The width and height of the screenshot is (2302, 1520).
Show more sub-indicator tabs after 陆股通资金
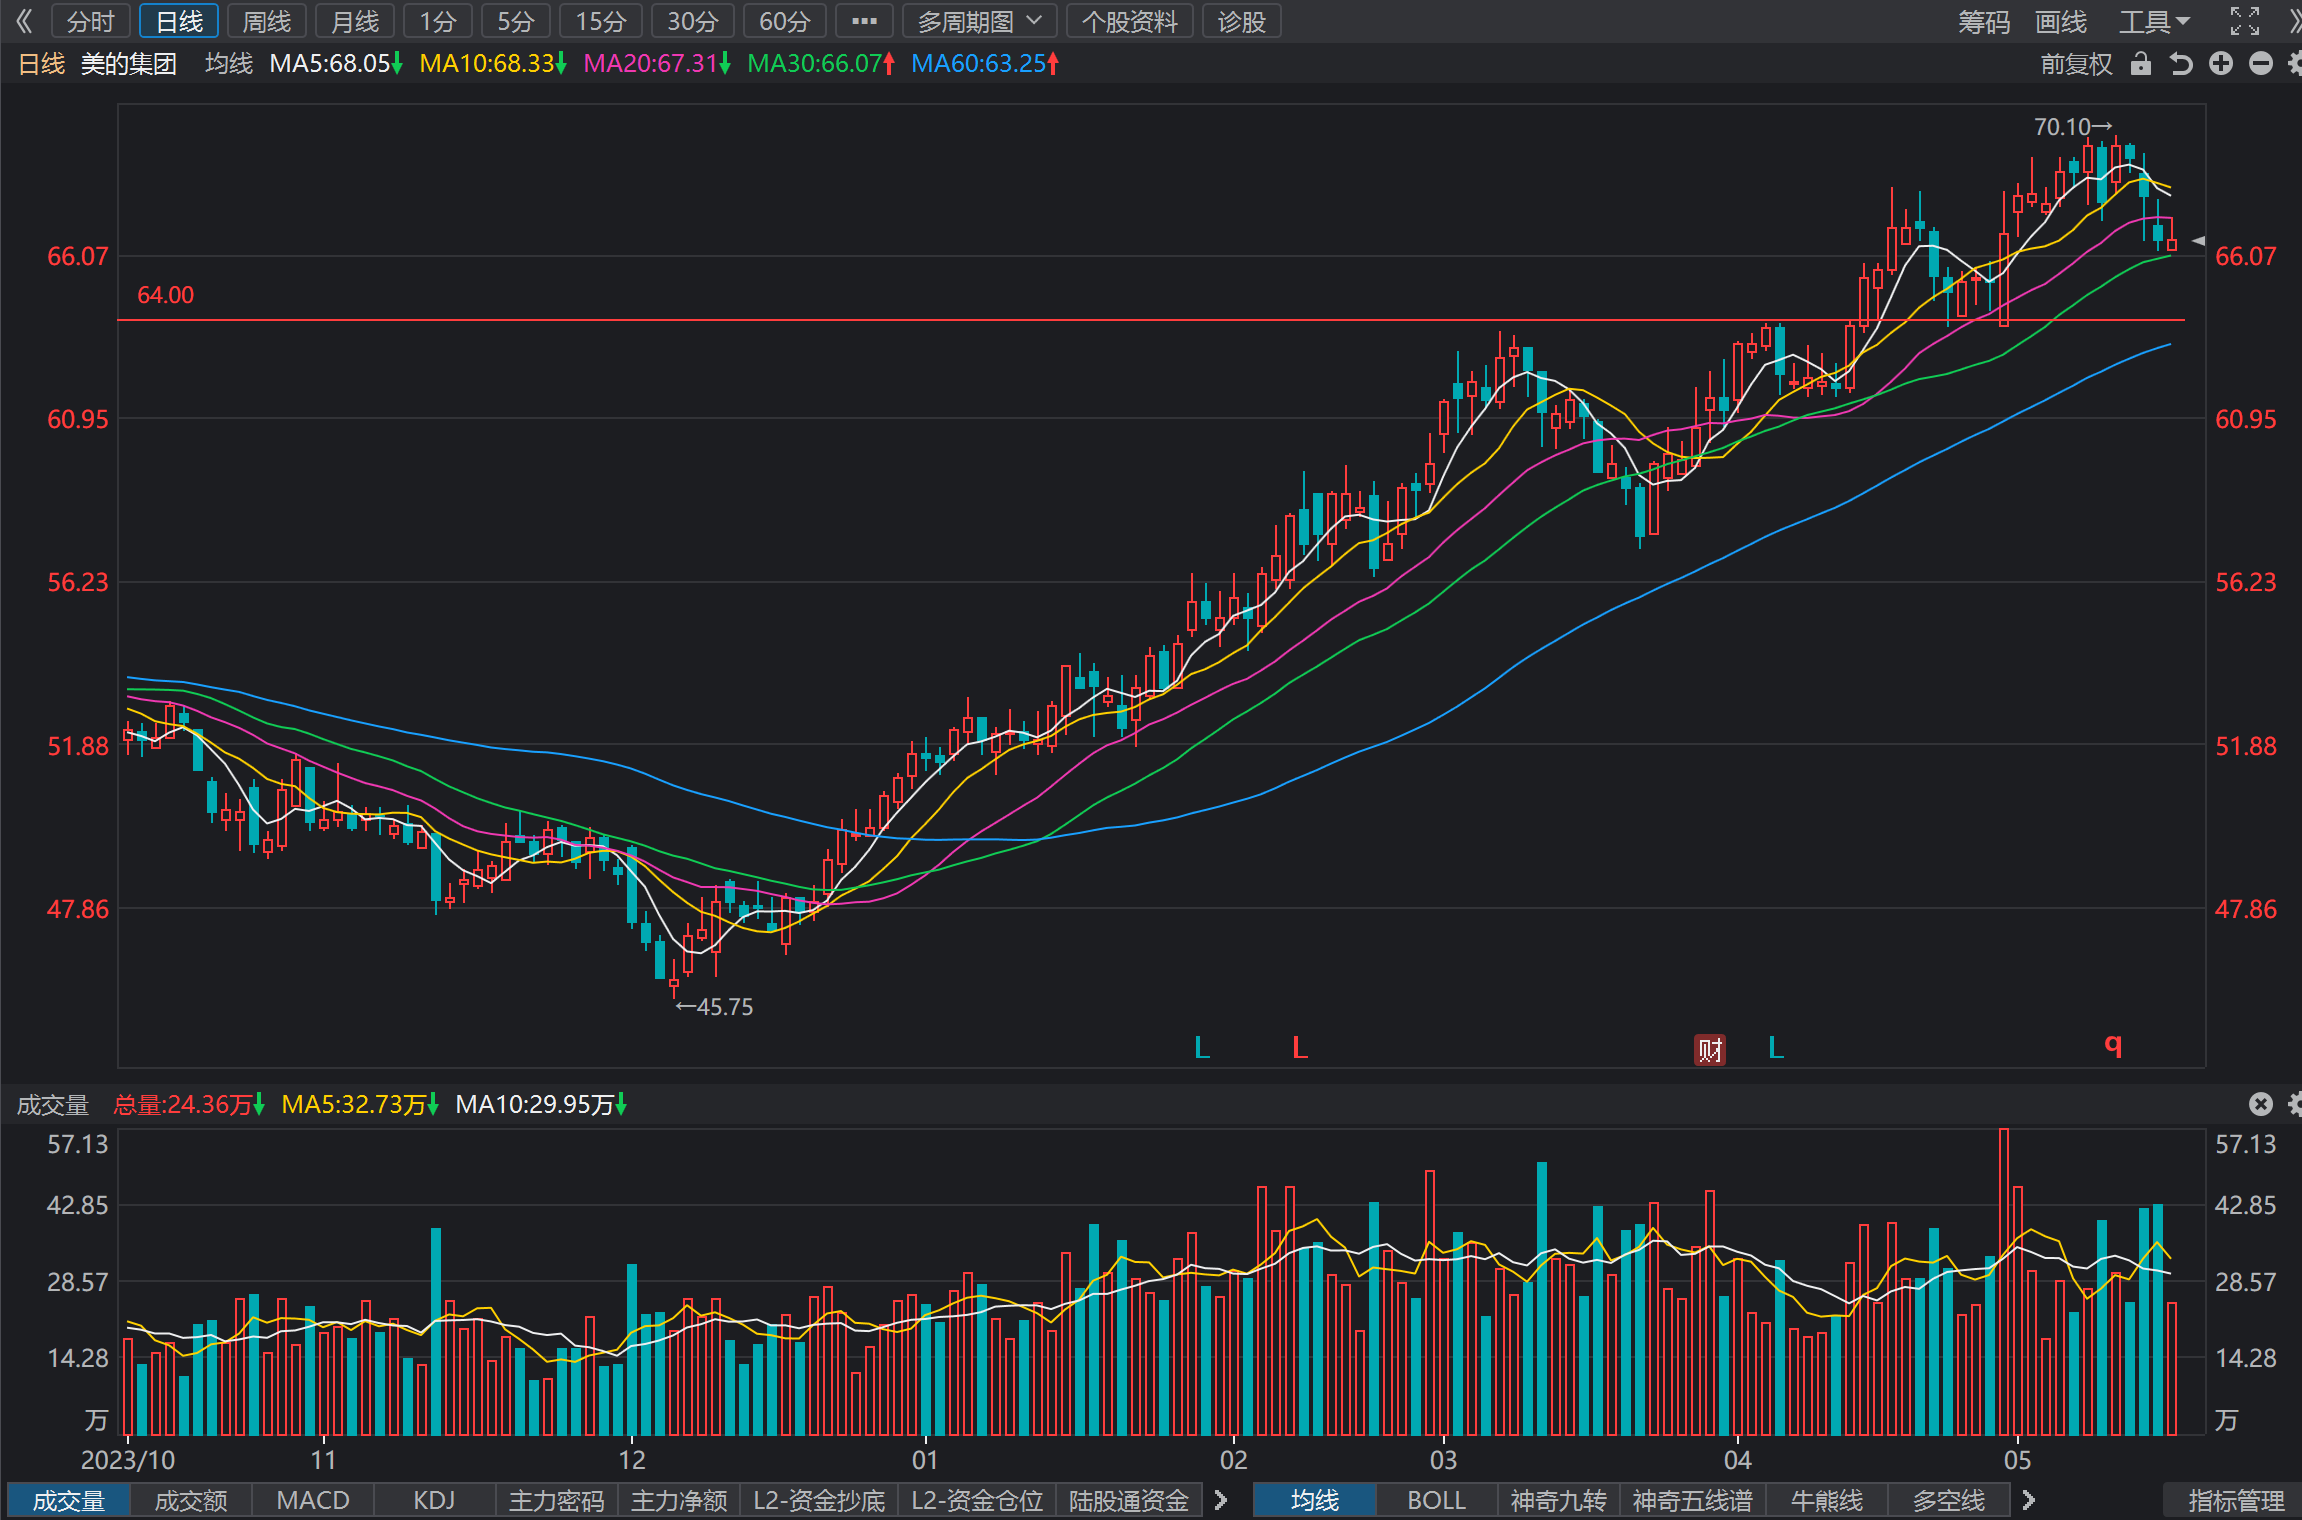[x=1221, y=1500]
